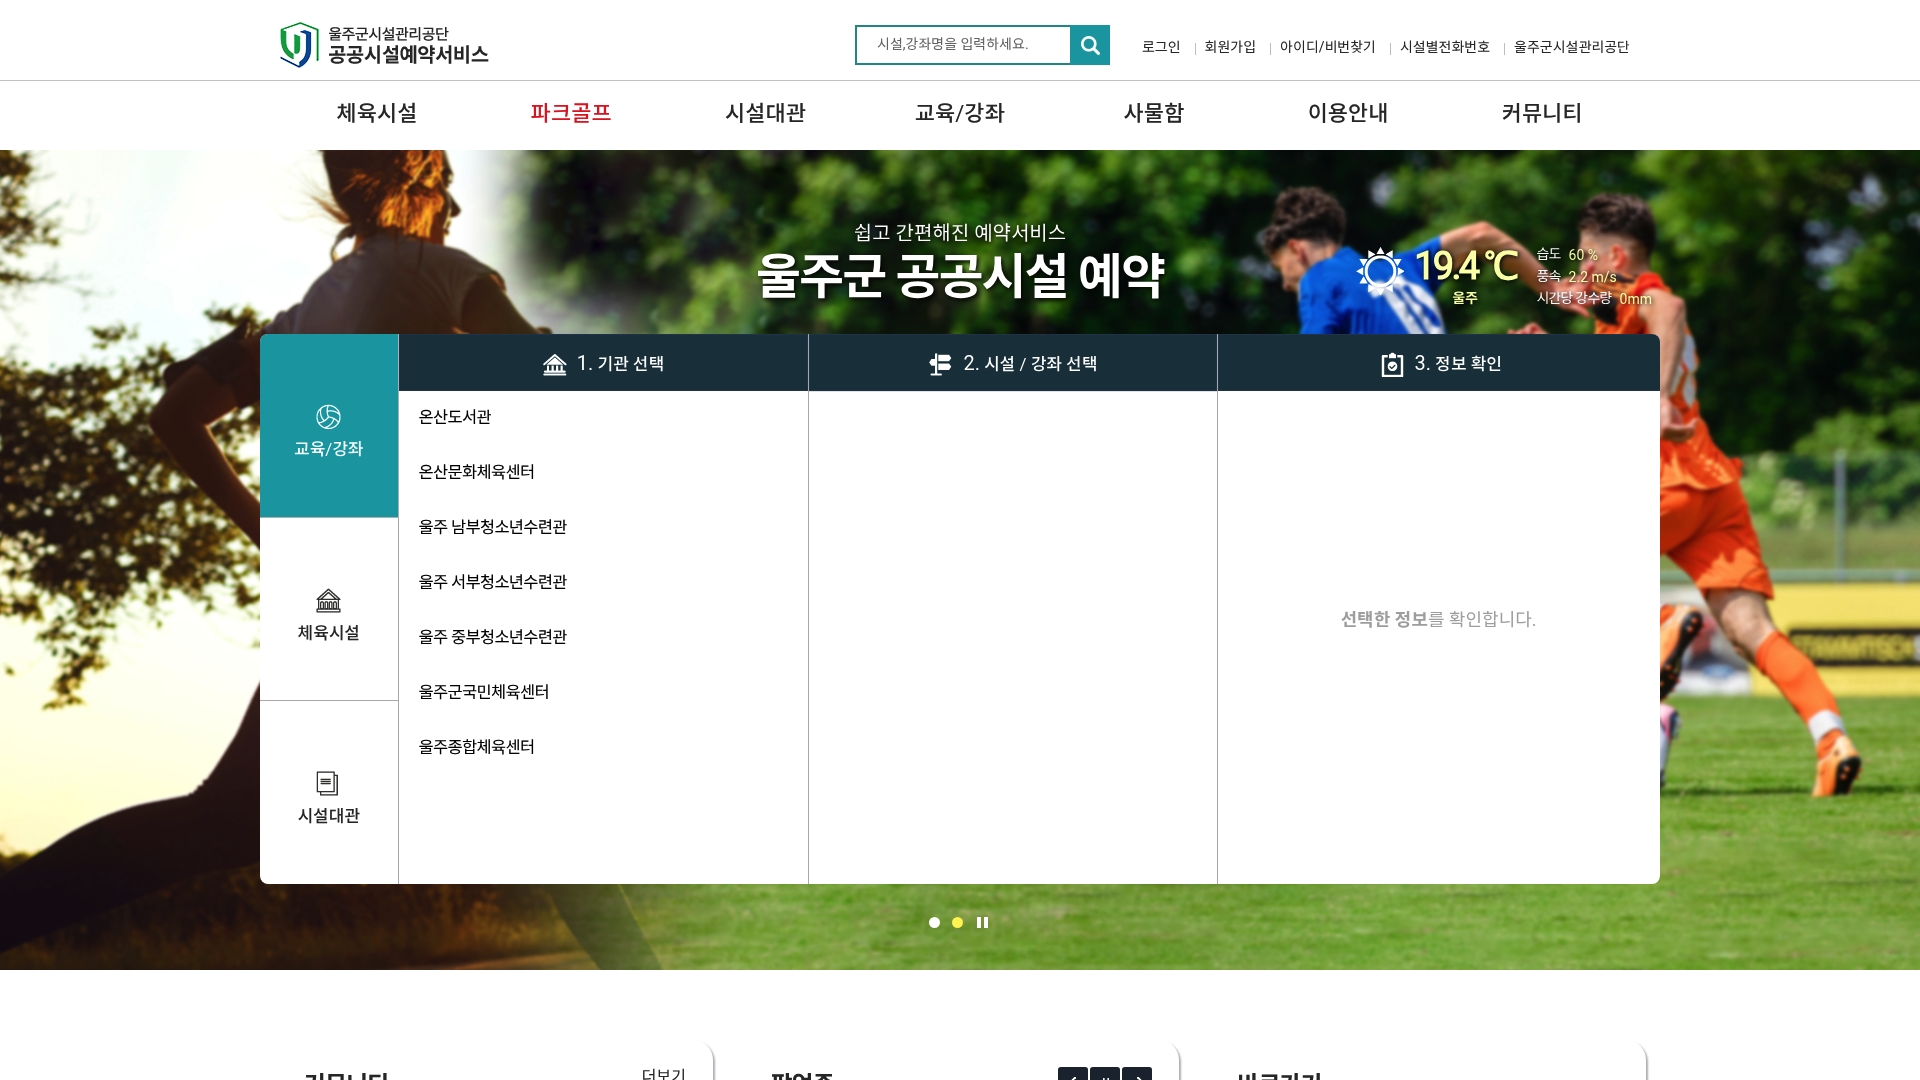
Task: Select 울주 남부청소년수련관 institution
Action: 493,527
